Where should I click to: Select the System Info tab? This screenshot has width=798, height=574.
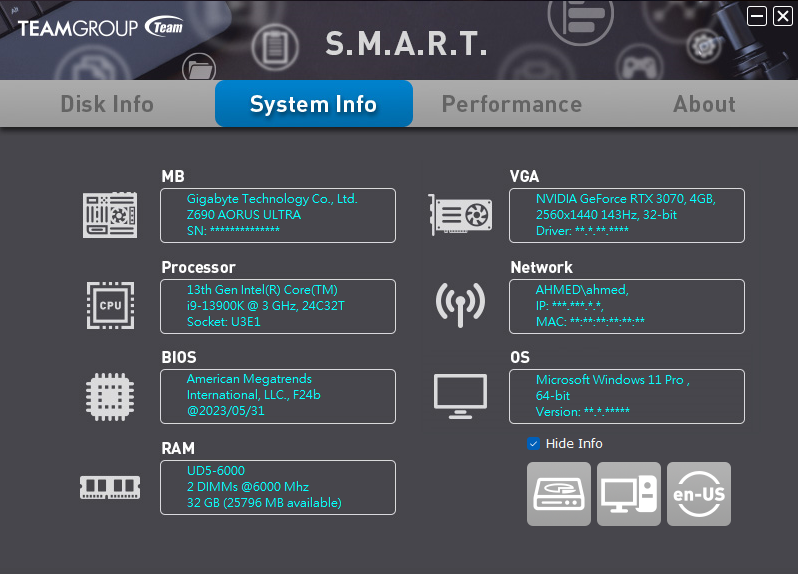pos(313,104)
